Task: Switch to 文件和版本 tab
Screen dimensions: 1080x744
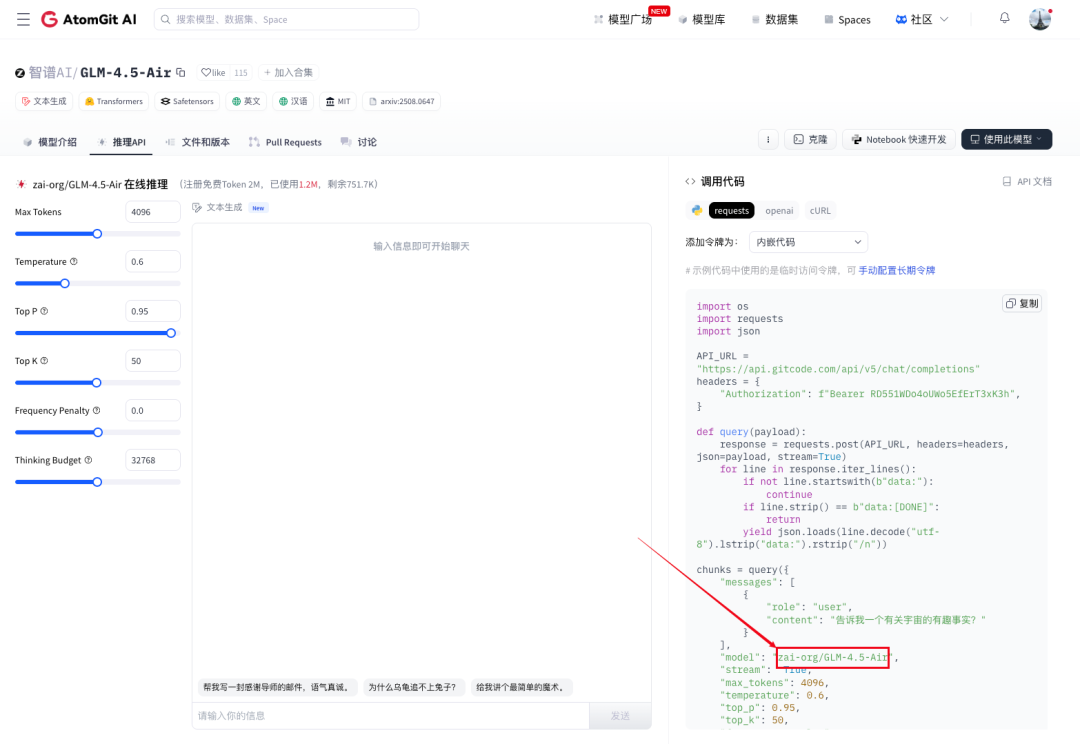Action: (198, 142)
